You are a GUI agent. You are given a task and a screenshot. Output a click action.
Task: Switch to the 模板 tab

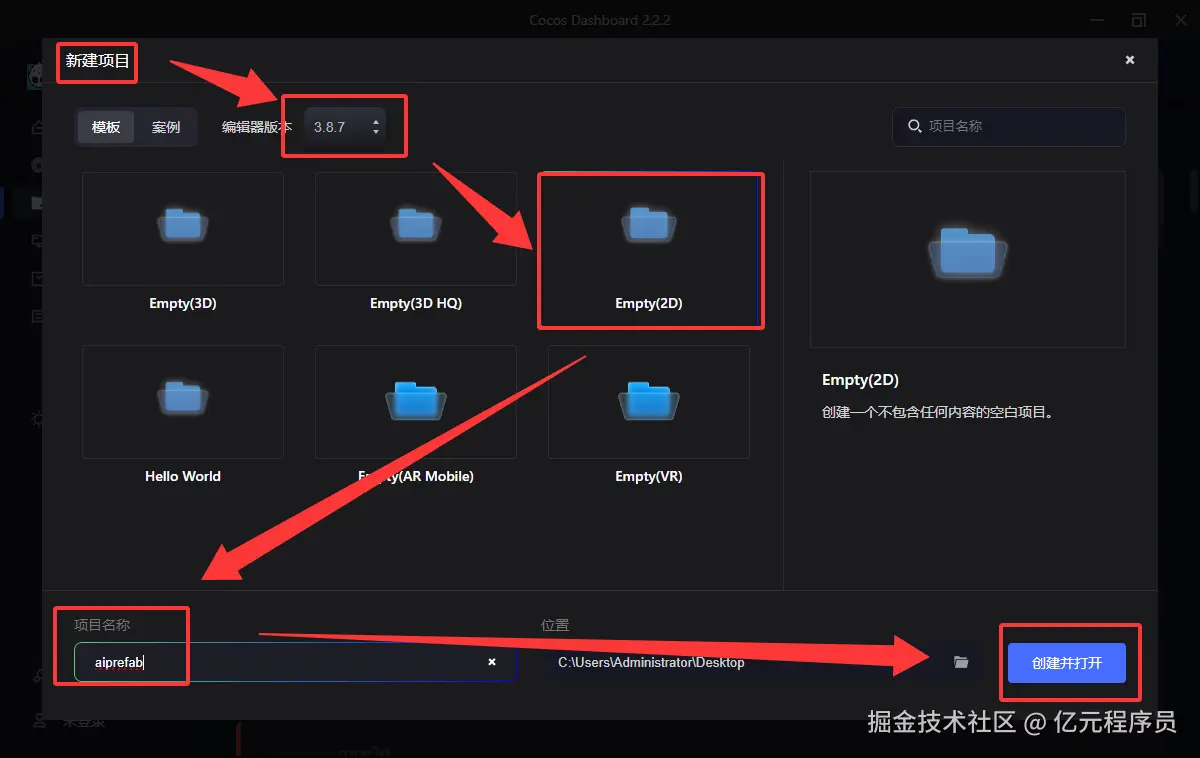106,127
